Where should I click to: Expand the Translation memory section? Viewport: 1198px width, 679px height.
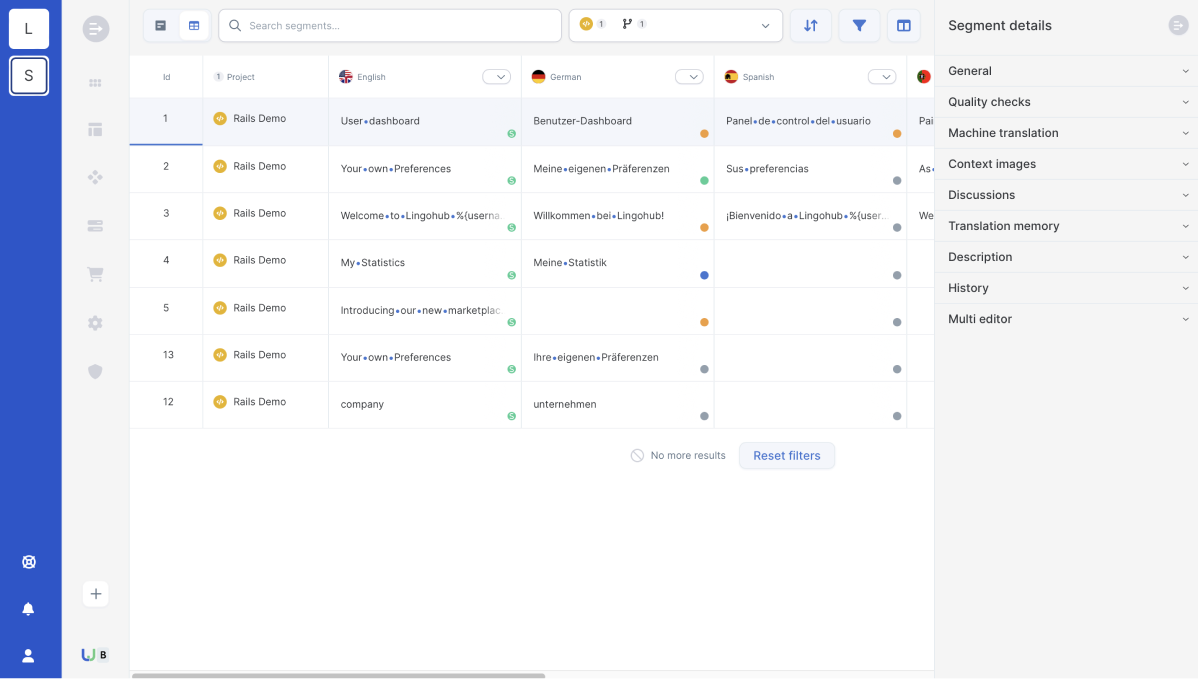(1067, 226)
